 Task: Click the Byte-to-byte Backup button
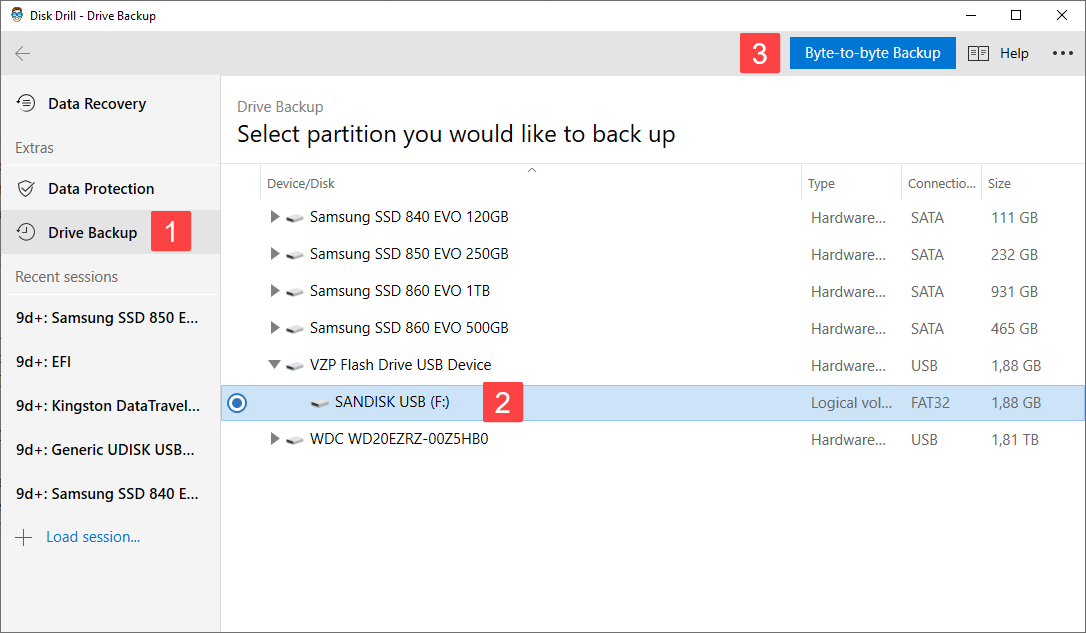tap(872, 54)
